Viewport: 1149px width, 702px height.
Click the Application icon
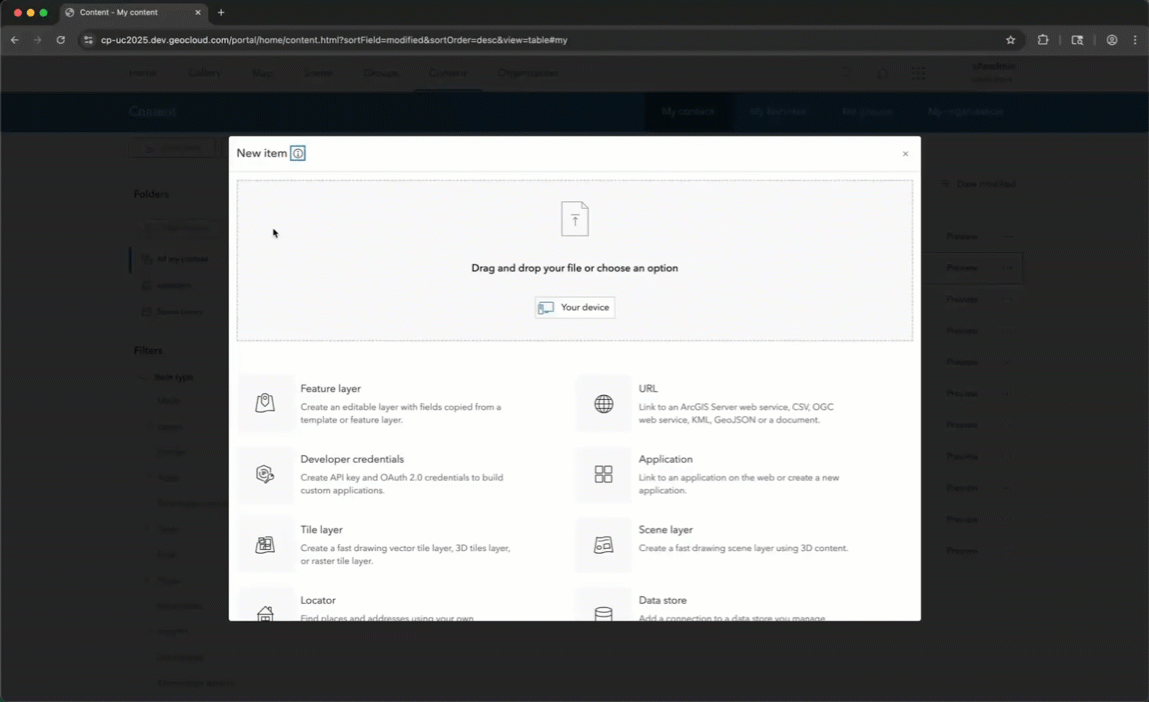pos(604,473)
